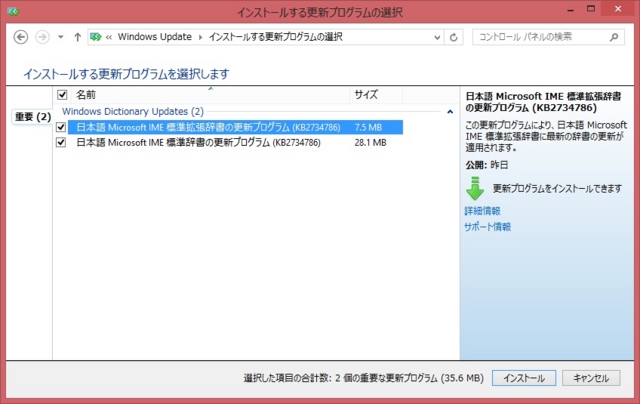Open recent locations dropdown arrow
640x404 pixels.
coord(60,37)
